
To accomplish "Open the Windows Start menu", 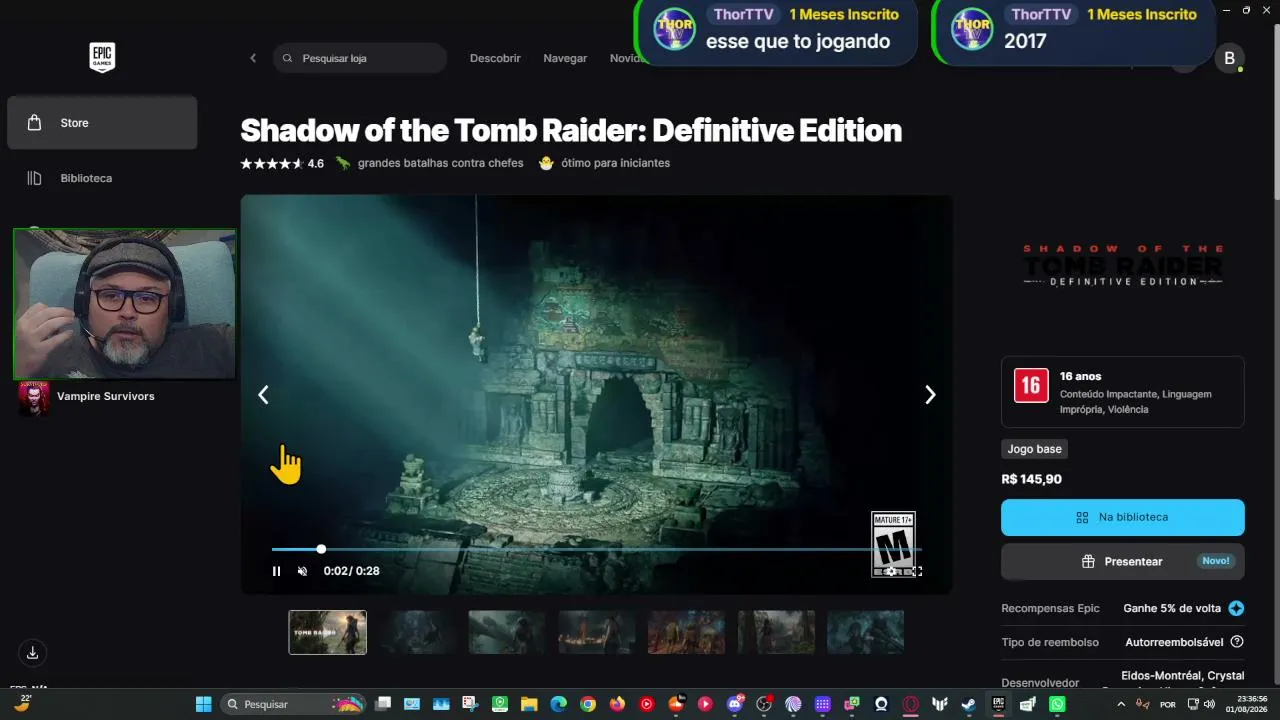I will click(x=204, y=704).
